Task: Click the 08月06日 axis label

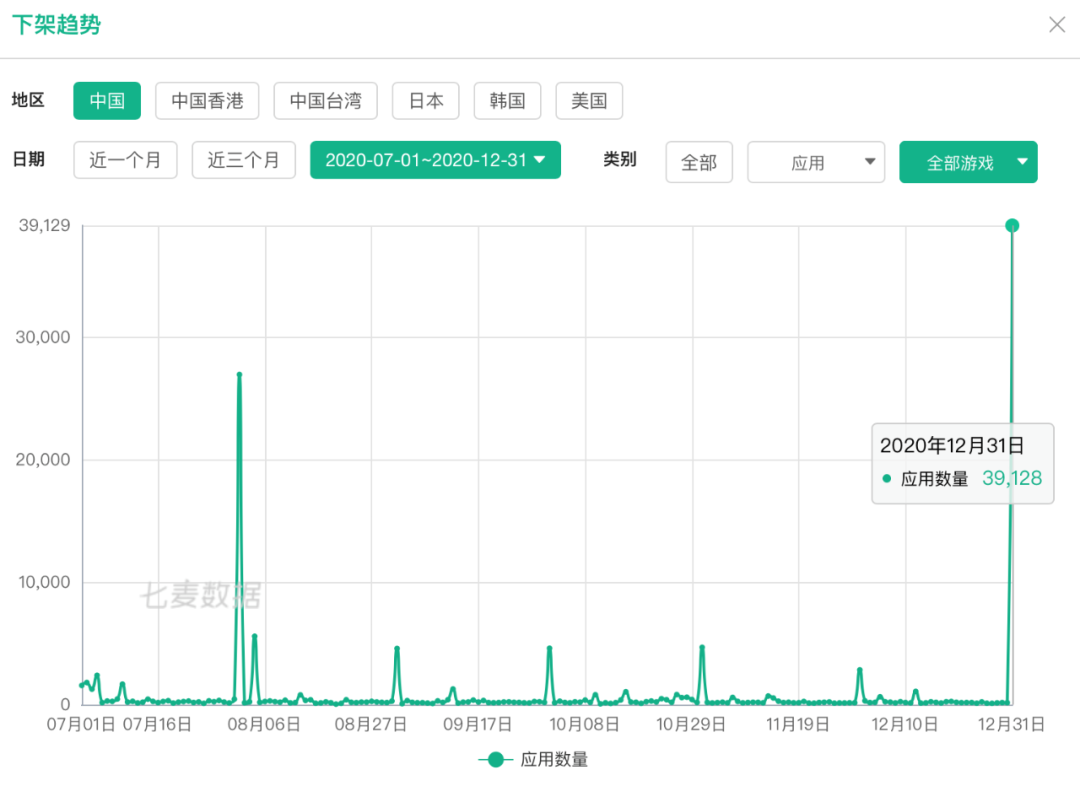Action: (x=264, y=725)
